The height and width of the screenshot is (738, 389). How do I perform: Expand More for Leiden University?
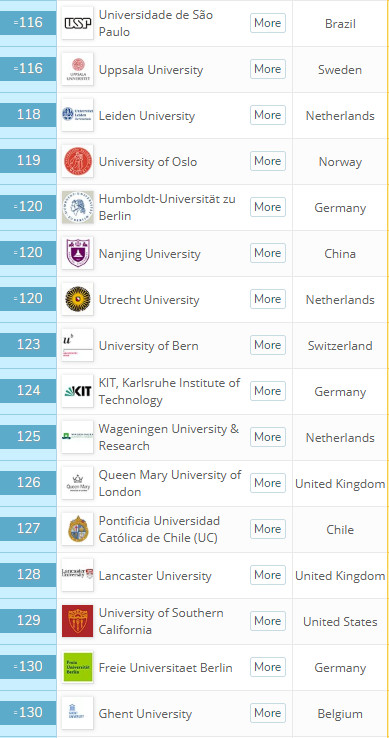point(268,115)
